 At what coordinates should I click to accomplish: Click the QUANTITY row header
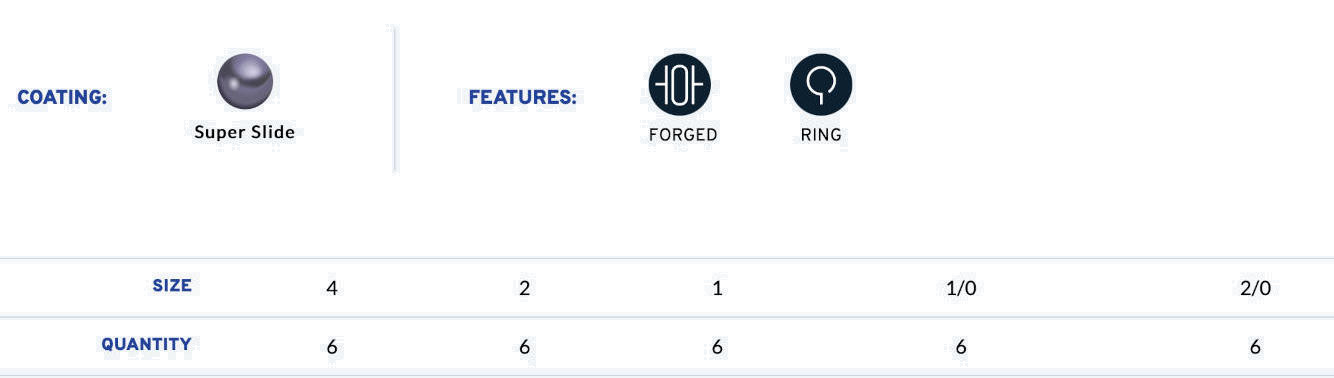[146, 344]
